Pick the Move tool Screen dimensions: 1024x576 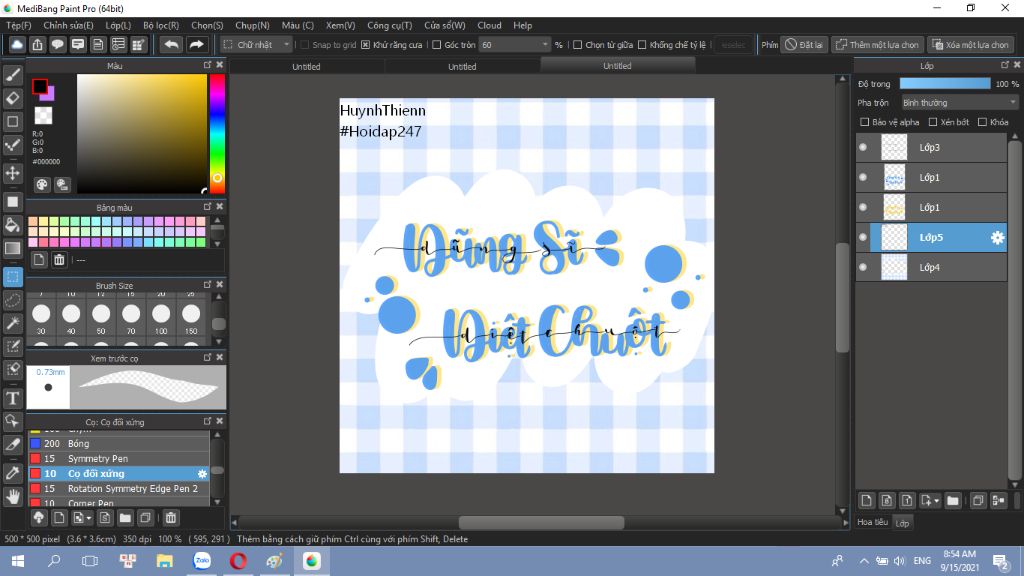coord(12,173)
